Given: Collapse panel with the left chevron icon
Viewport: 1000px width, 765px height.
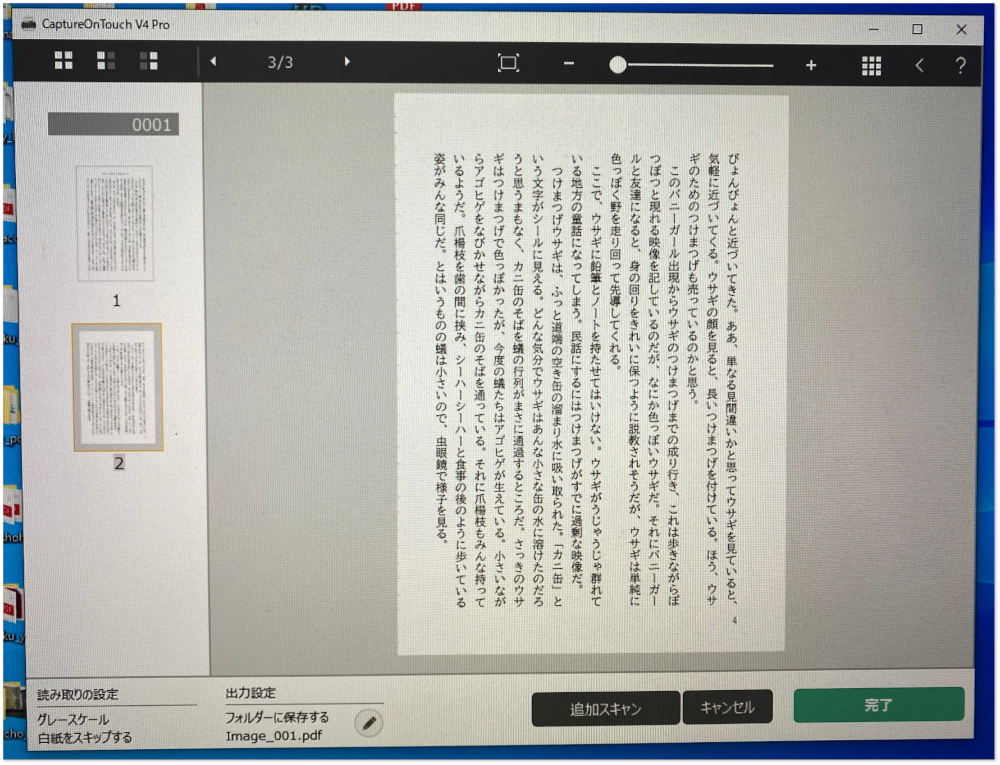Looking at the screenshot, I should tap(919, 66).
